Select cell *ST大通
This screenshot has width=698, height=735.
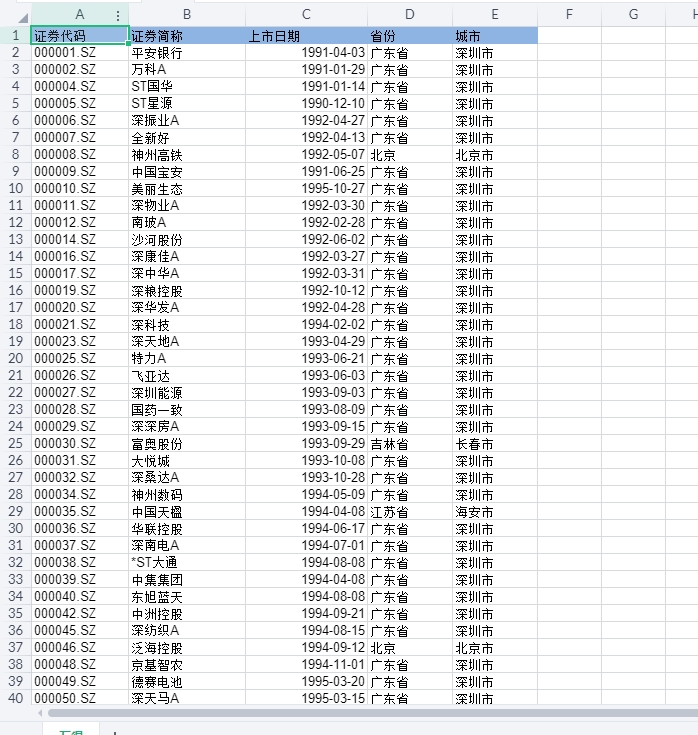(x=187, y=562)
